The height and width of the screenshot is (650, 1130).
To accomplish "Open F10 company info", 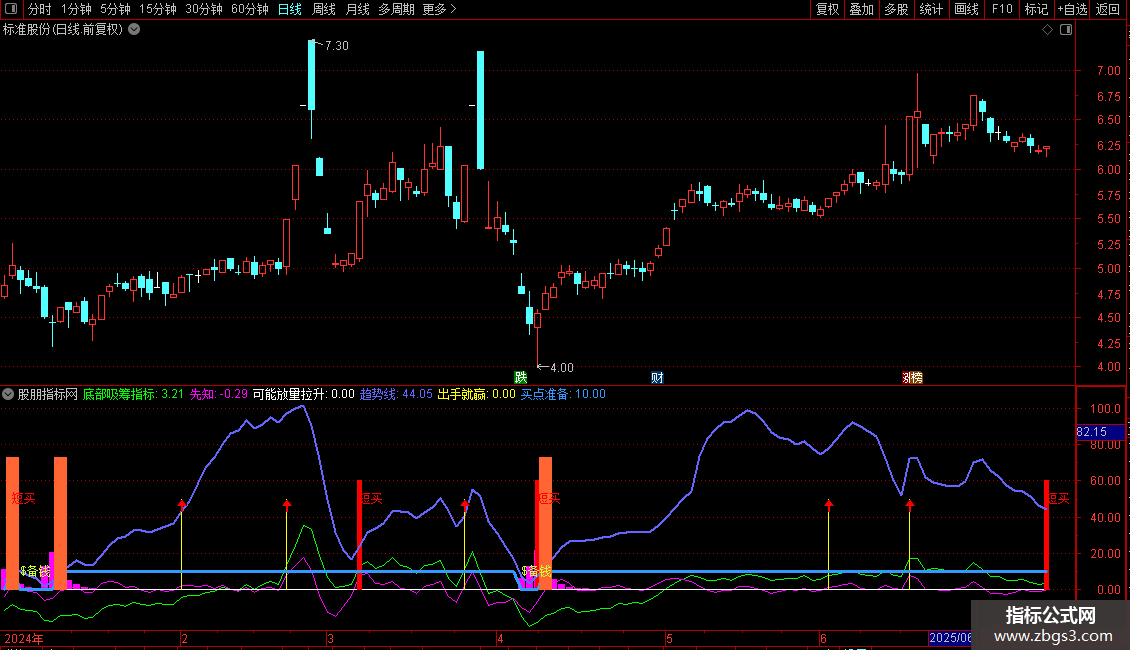I will [x=1002, y=9].
